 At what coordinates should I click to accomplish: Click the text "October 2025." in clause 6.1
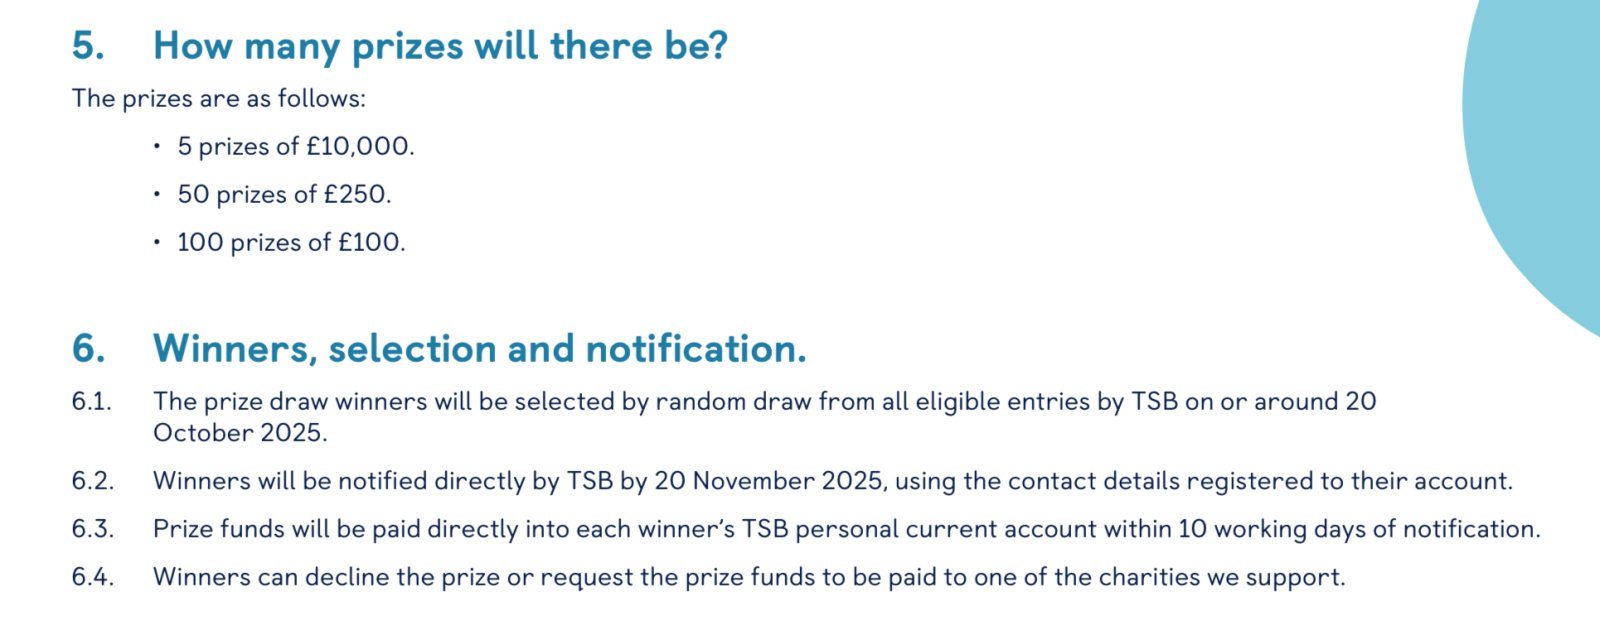point(240,433)
